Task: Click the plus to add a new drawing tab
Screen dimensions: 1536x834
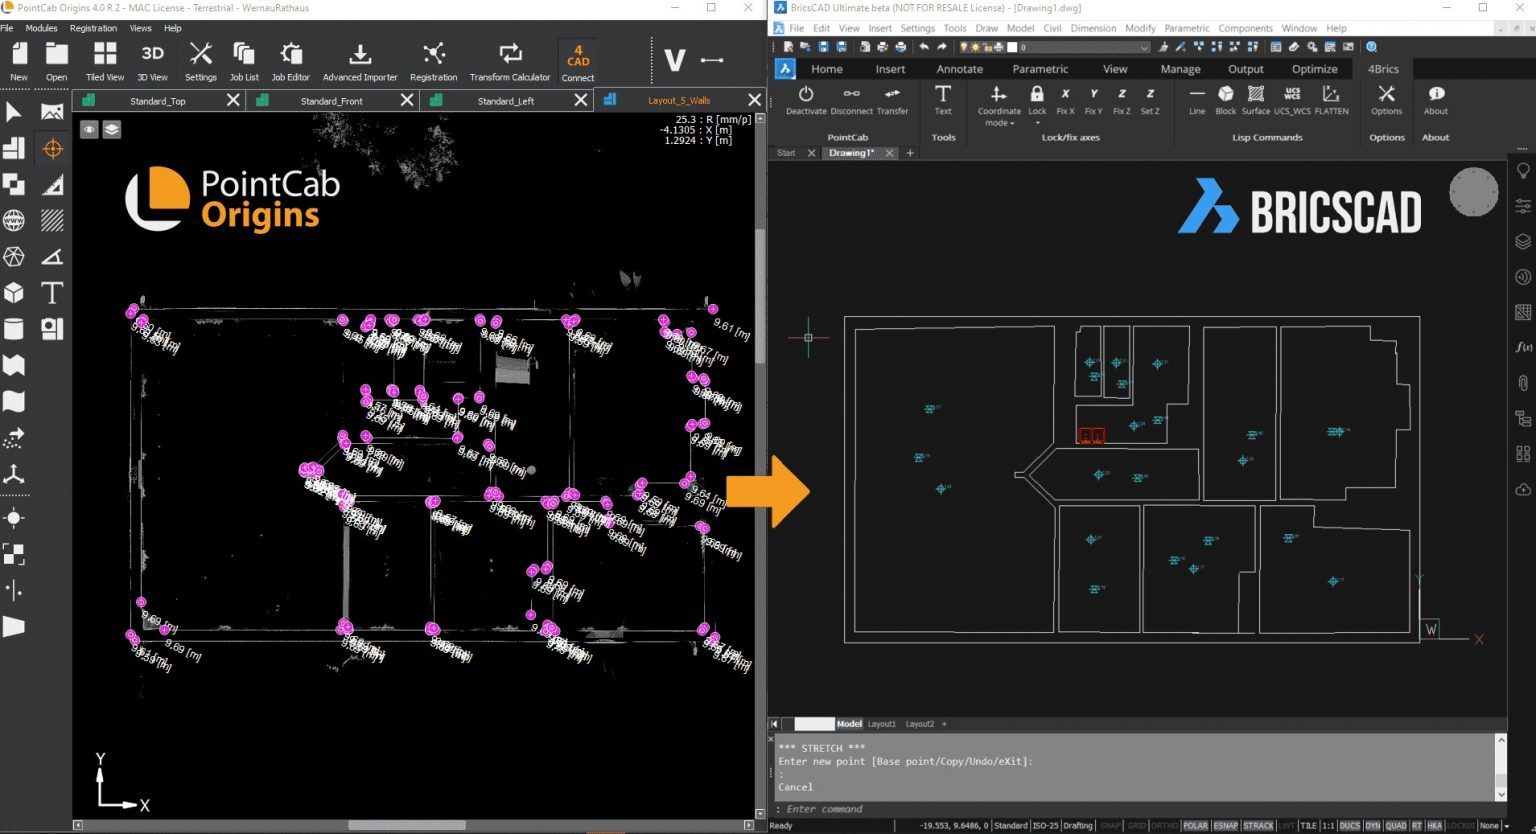Action: pos(909,153)
